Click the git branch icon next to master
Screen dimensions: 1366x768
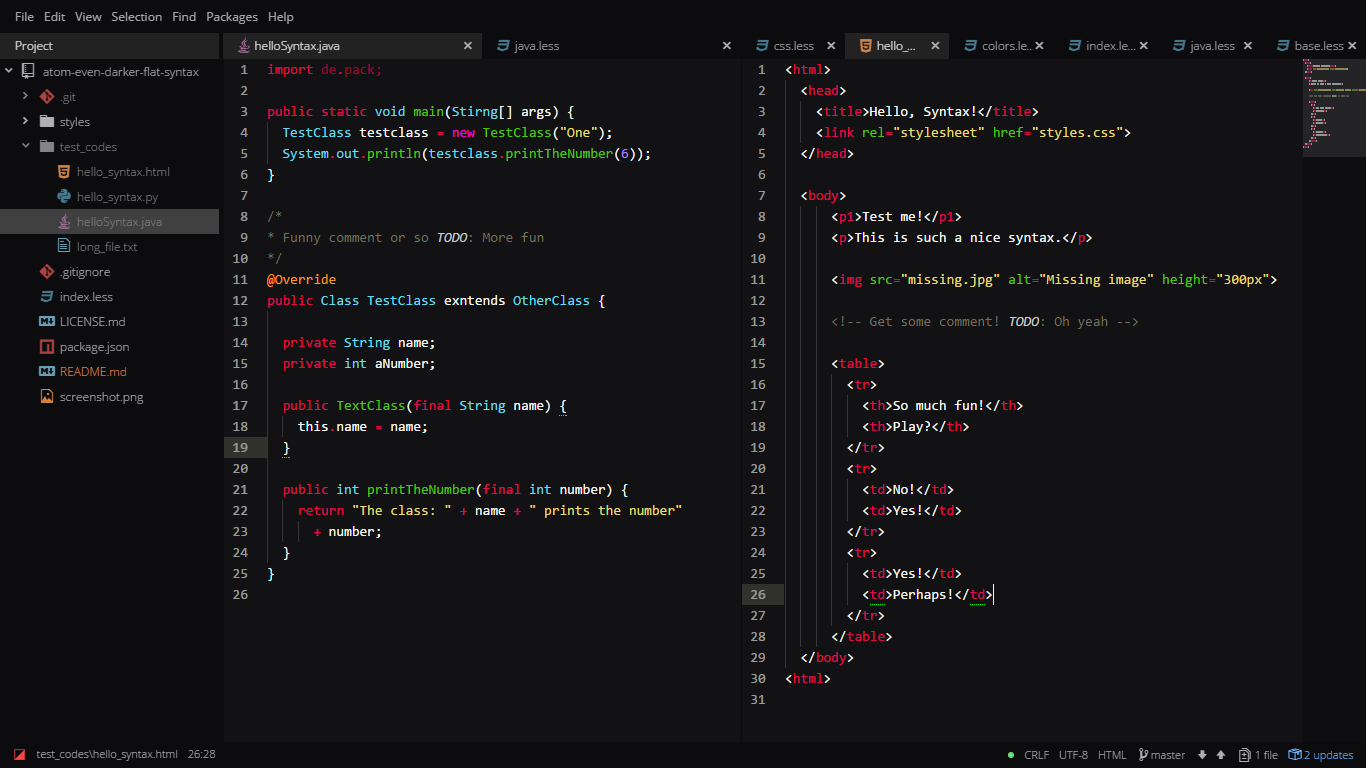[x=1144, y=755]
